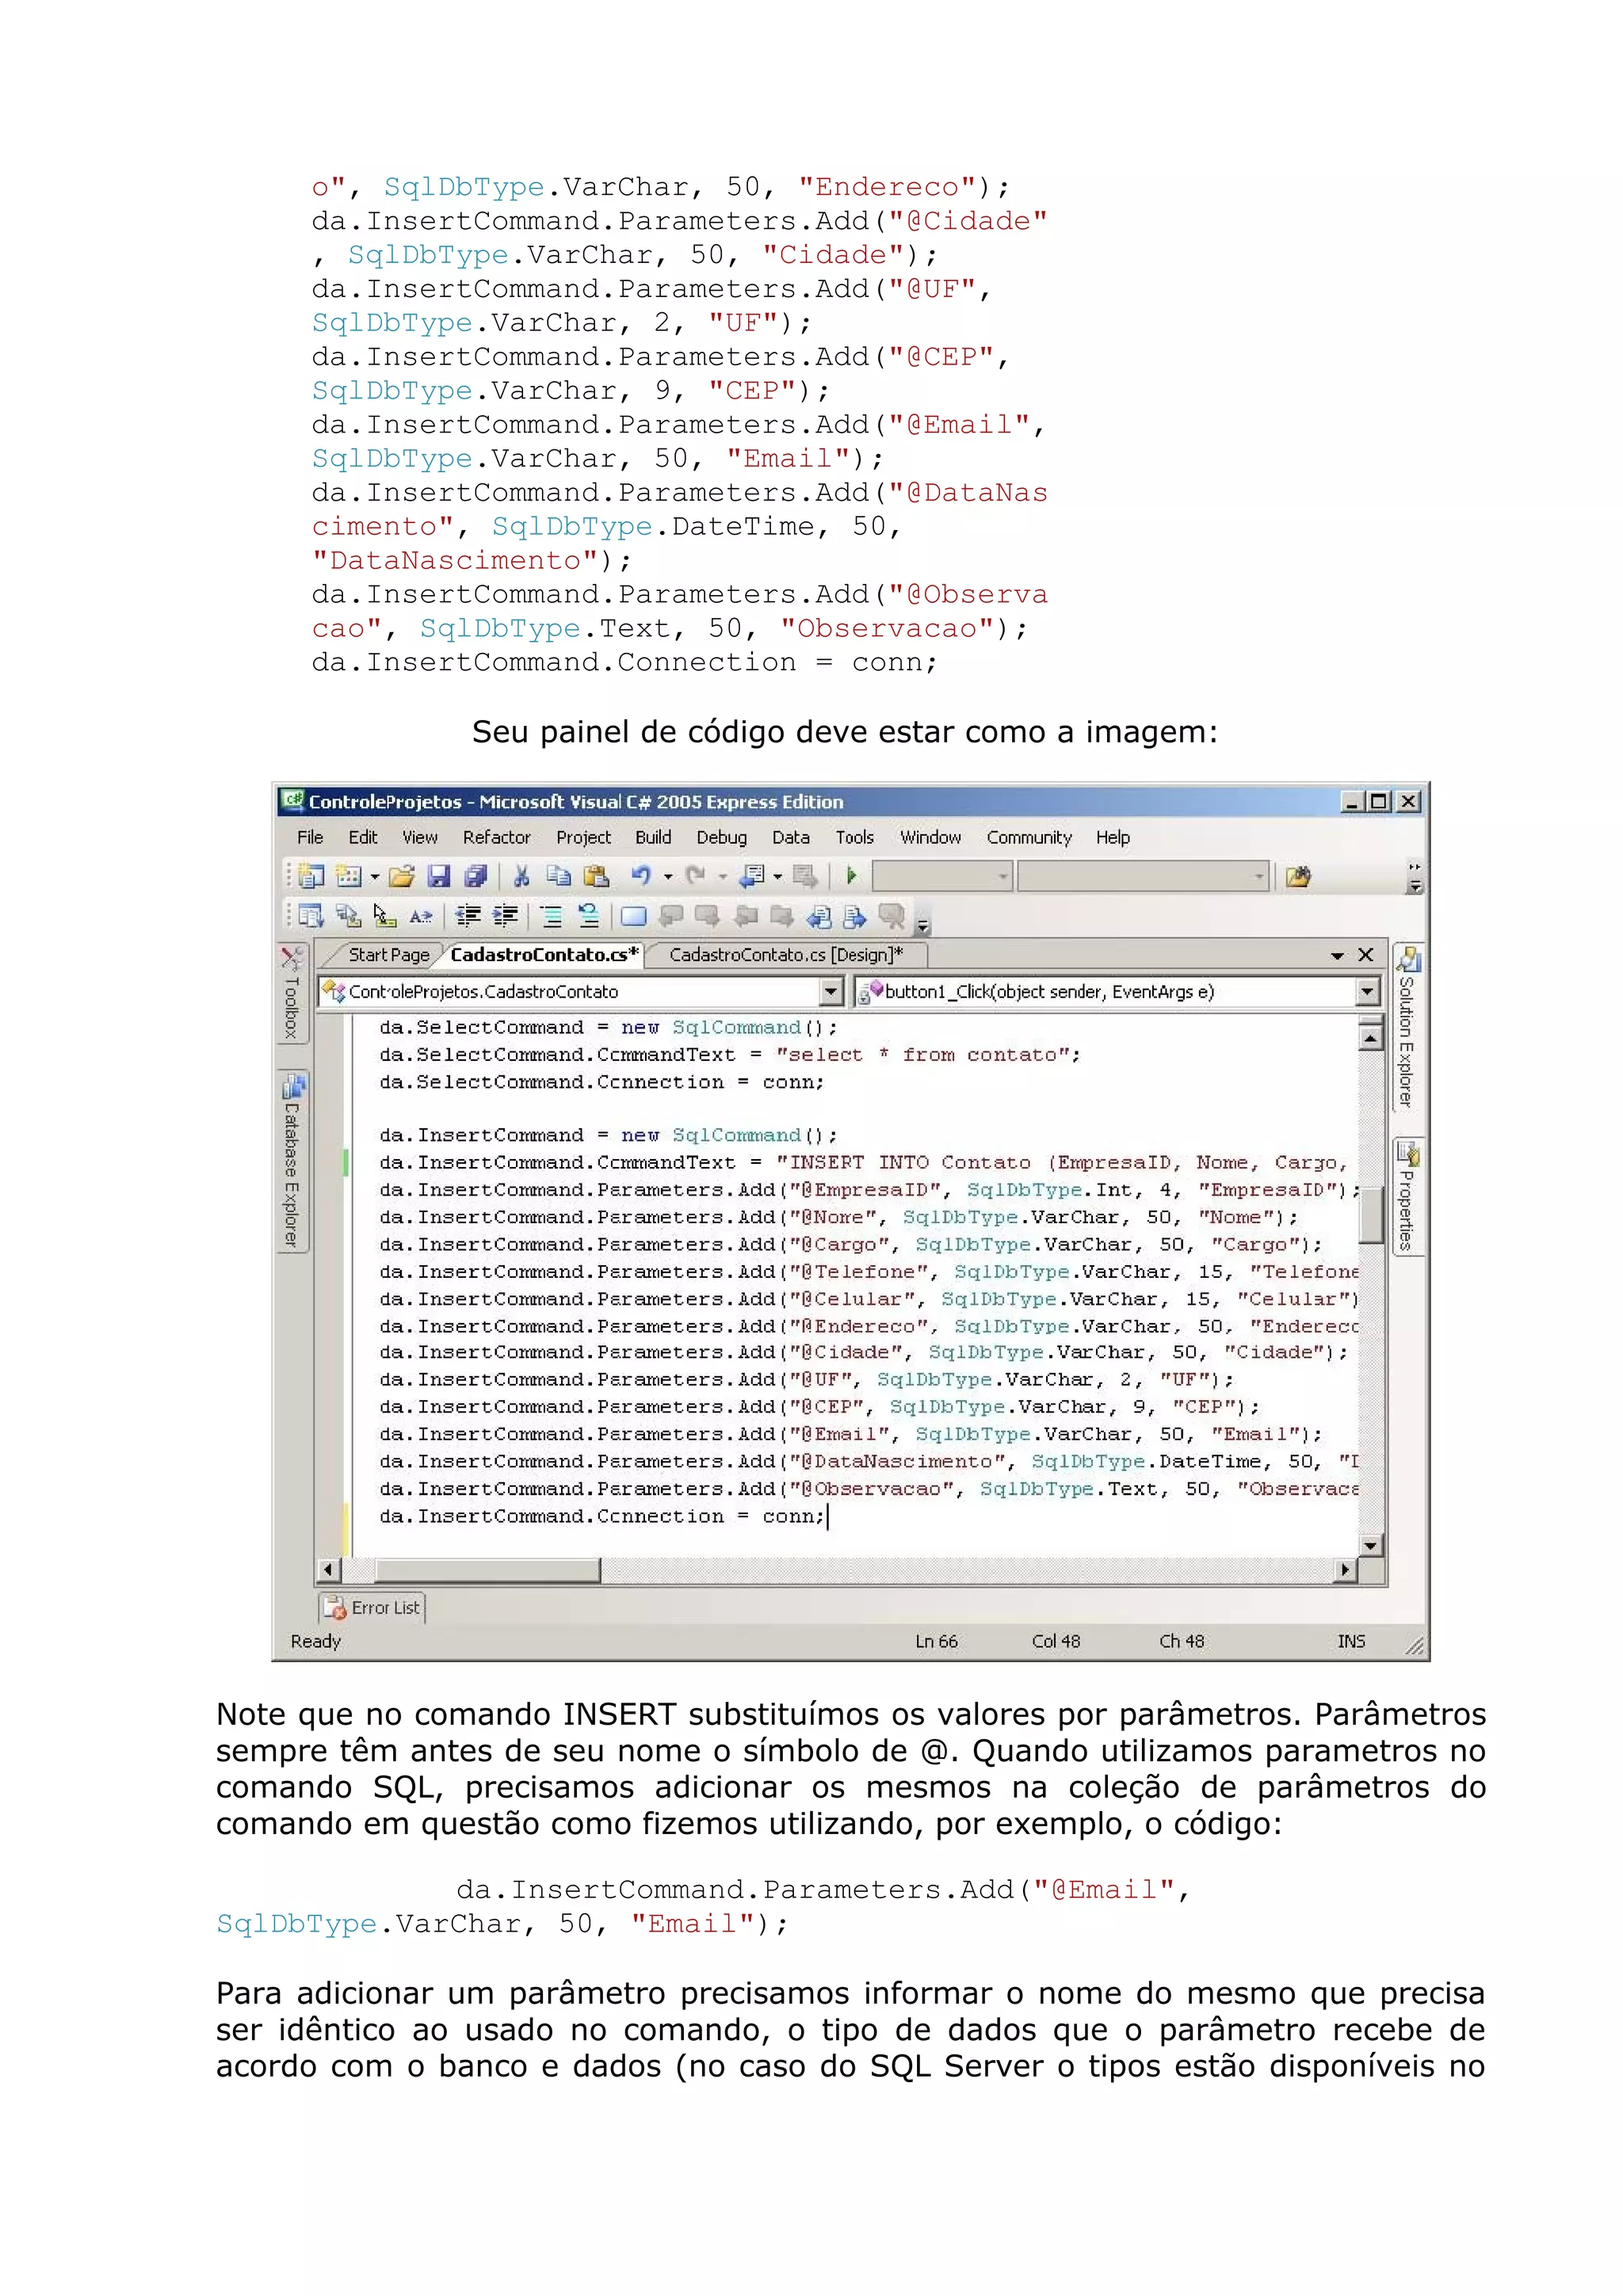This screenshot has height=2296, width=1623.
Task: Open the File menu
Action: pyautogui.click(x=310, y=838)
